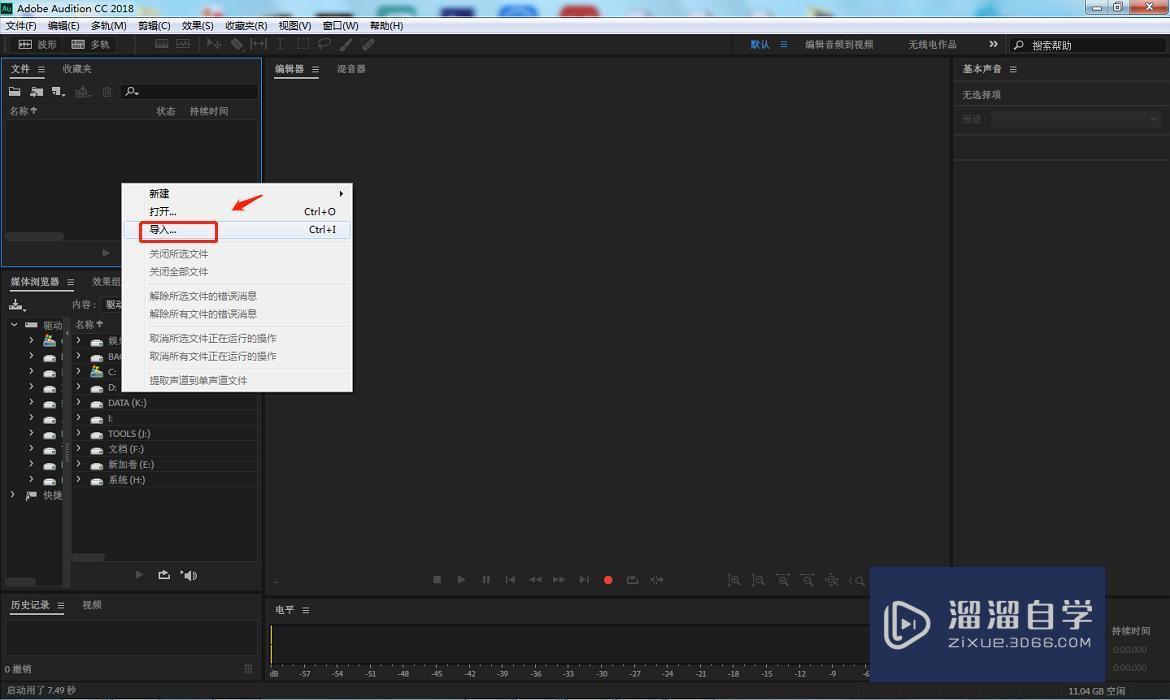Open 帮助(H) menu in menu bar
The width and height of the screenshot is (1170, 700).
point(387,25)
